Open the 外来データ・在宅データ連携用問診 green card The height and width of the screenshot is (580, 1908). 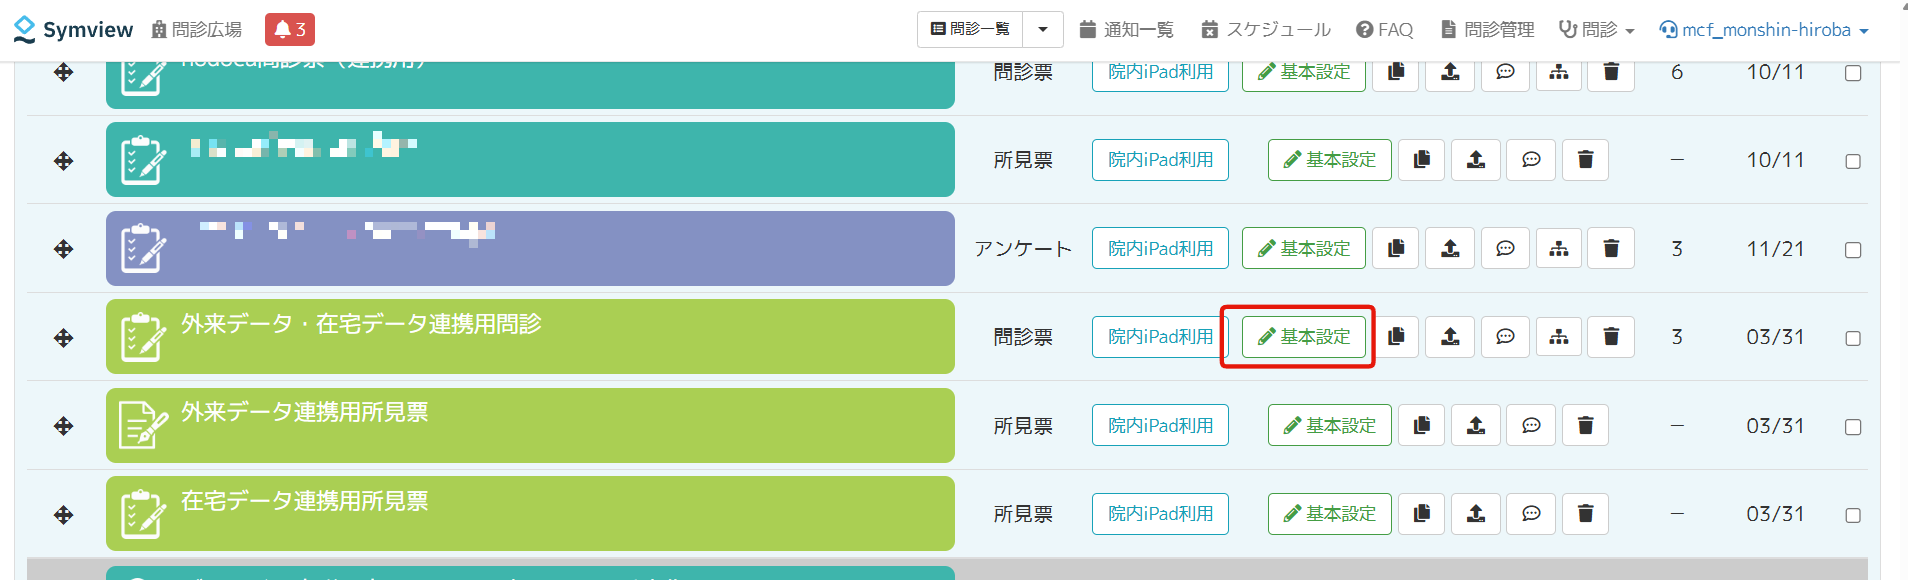click(x=530, y=337)
